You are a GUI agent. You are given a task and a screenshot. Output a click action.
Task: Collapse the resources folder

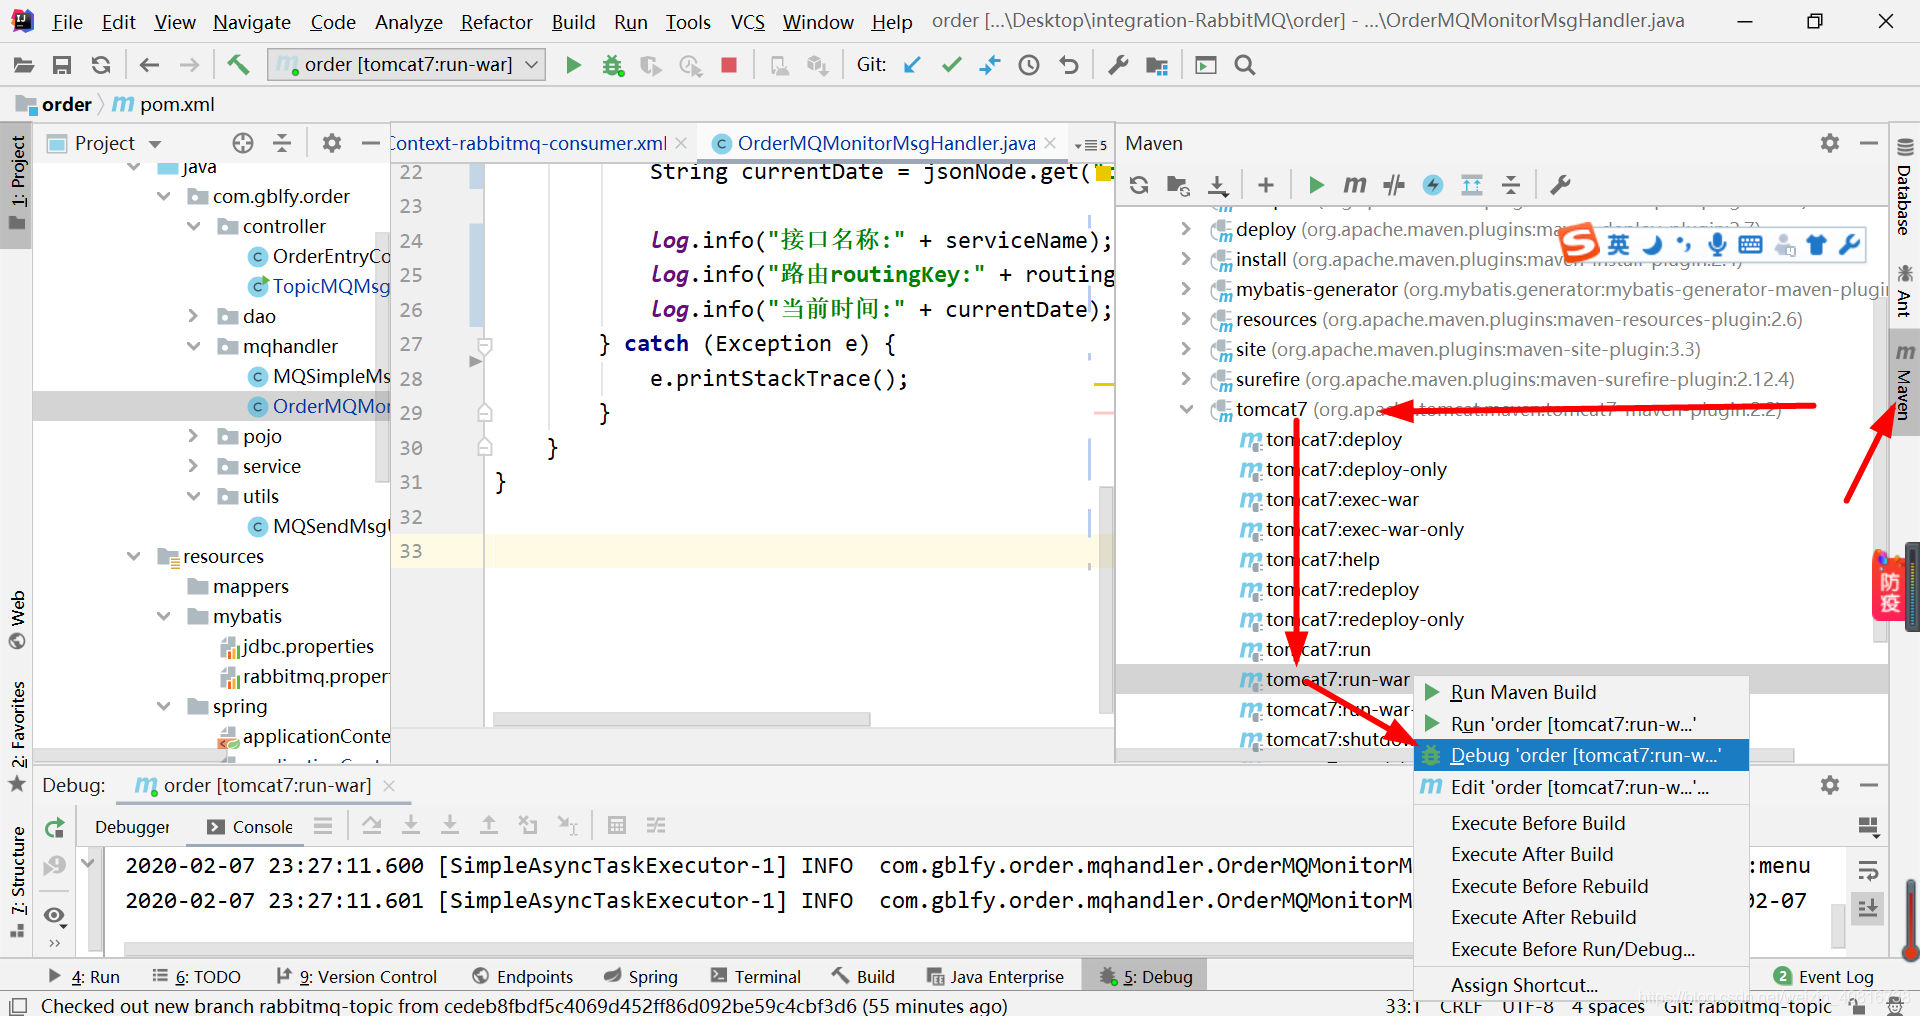[x=133, y=556]
